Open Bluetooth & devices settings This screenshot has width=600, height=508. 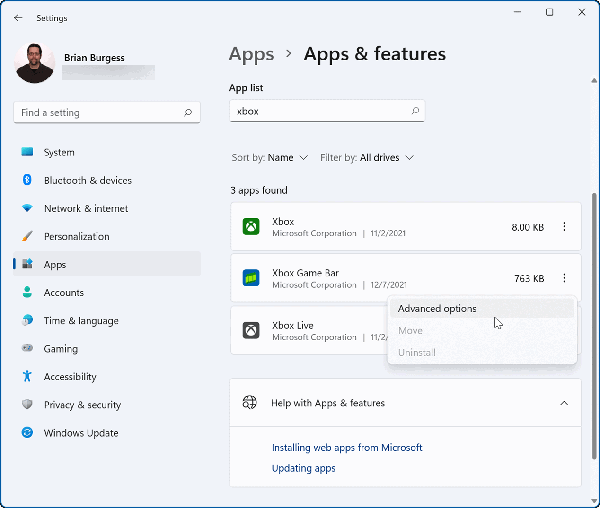pos(87,180)
